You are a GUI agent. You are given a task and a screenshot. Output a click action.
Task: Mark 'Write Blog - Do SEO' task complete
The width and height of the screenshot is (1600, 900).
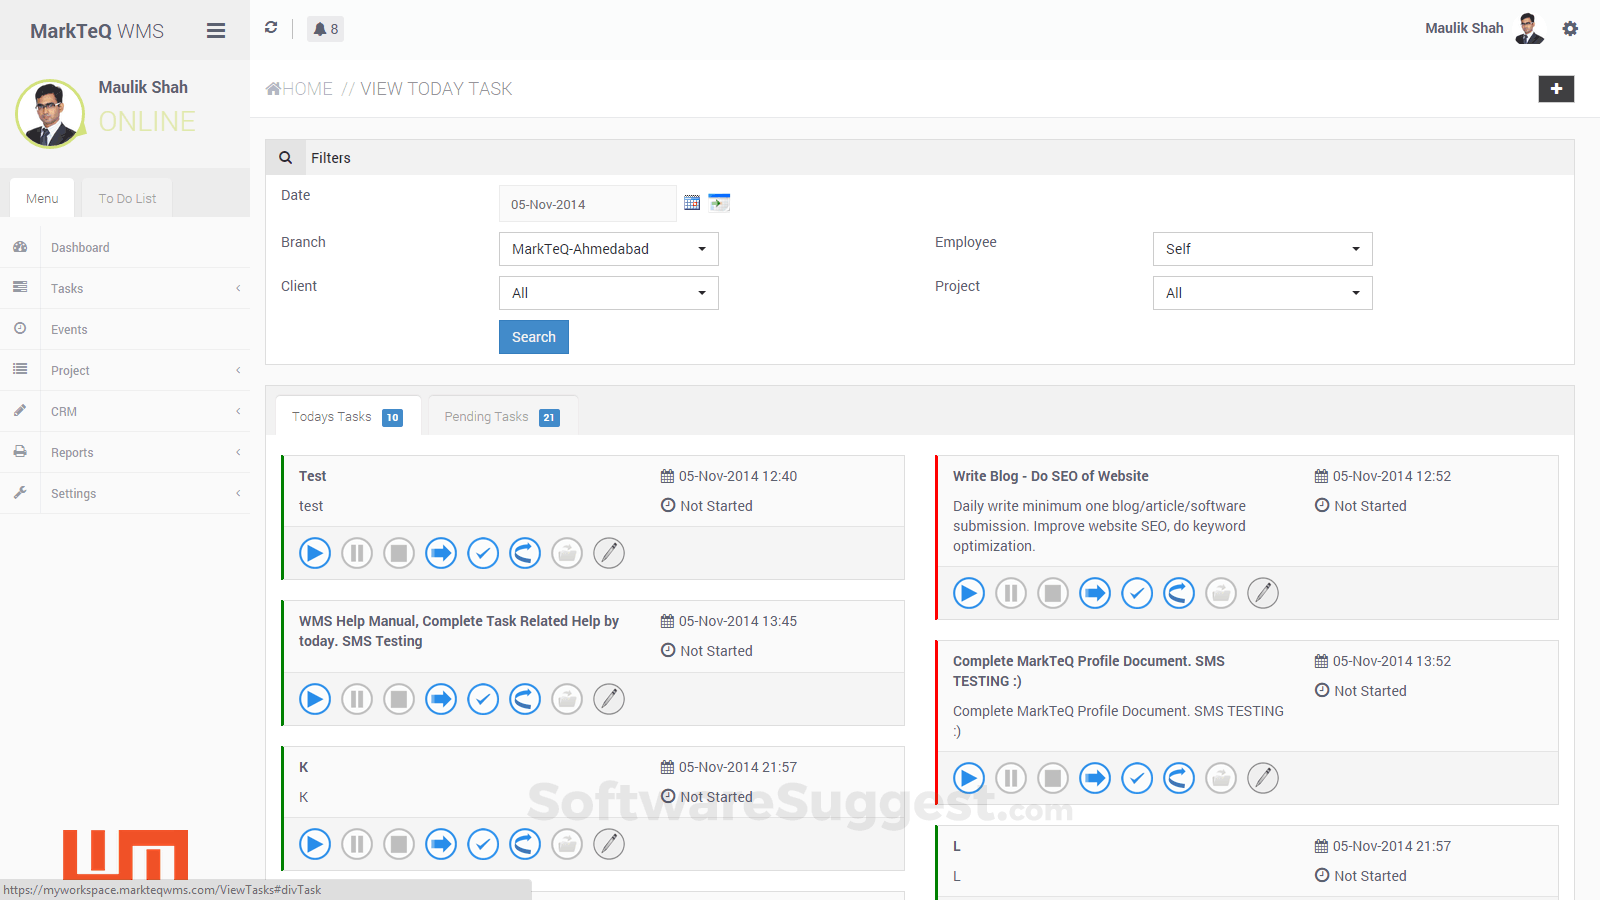1137,593
